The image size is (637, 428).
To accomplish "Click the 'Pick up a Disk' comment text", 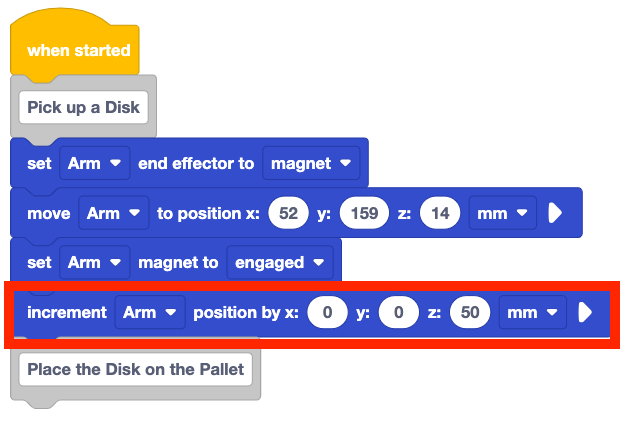I will tap(84, 108).
